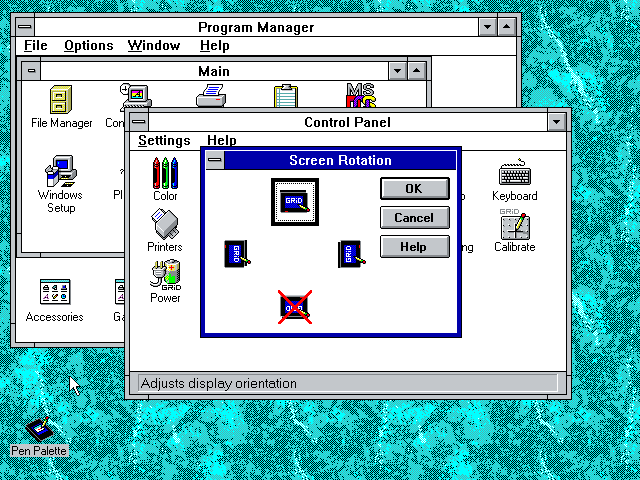640x480 pixels.
Task: Choose the right-side portrait rotation icon
Action: tap(351, 254)
